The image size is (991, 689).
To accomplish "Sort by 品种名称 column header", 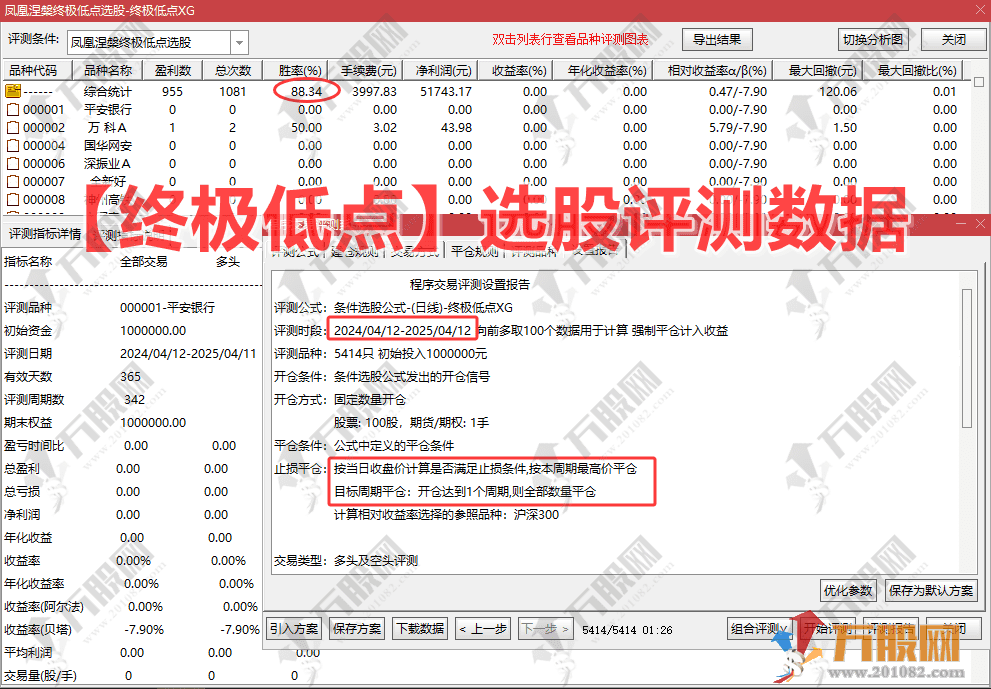I will [107, 71].
